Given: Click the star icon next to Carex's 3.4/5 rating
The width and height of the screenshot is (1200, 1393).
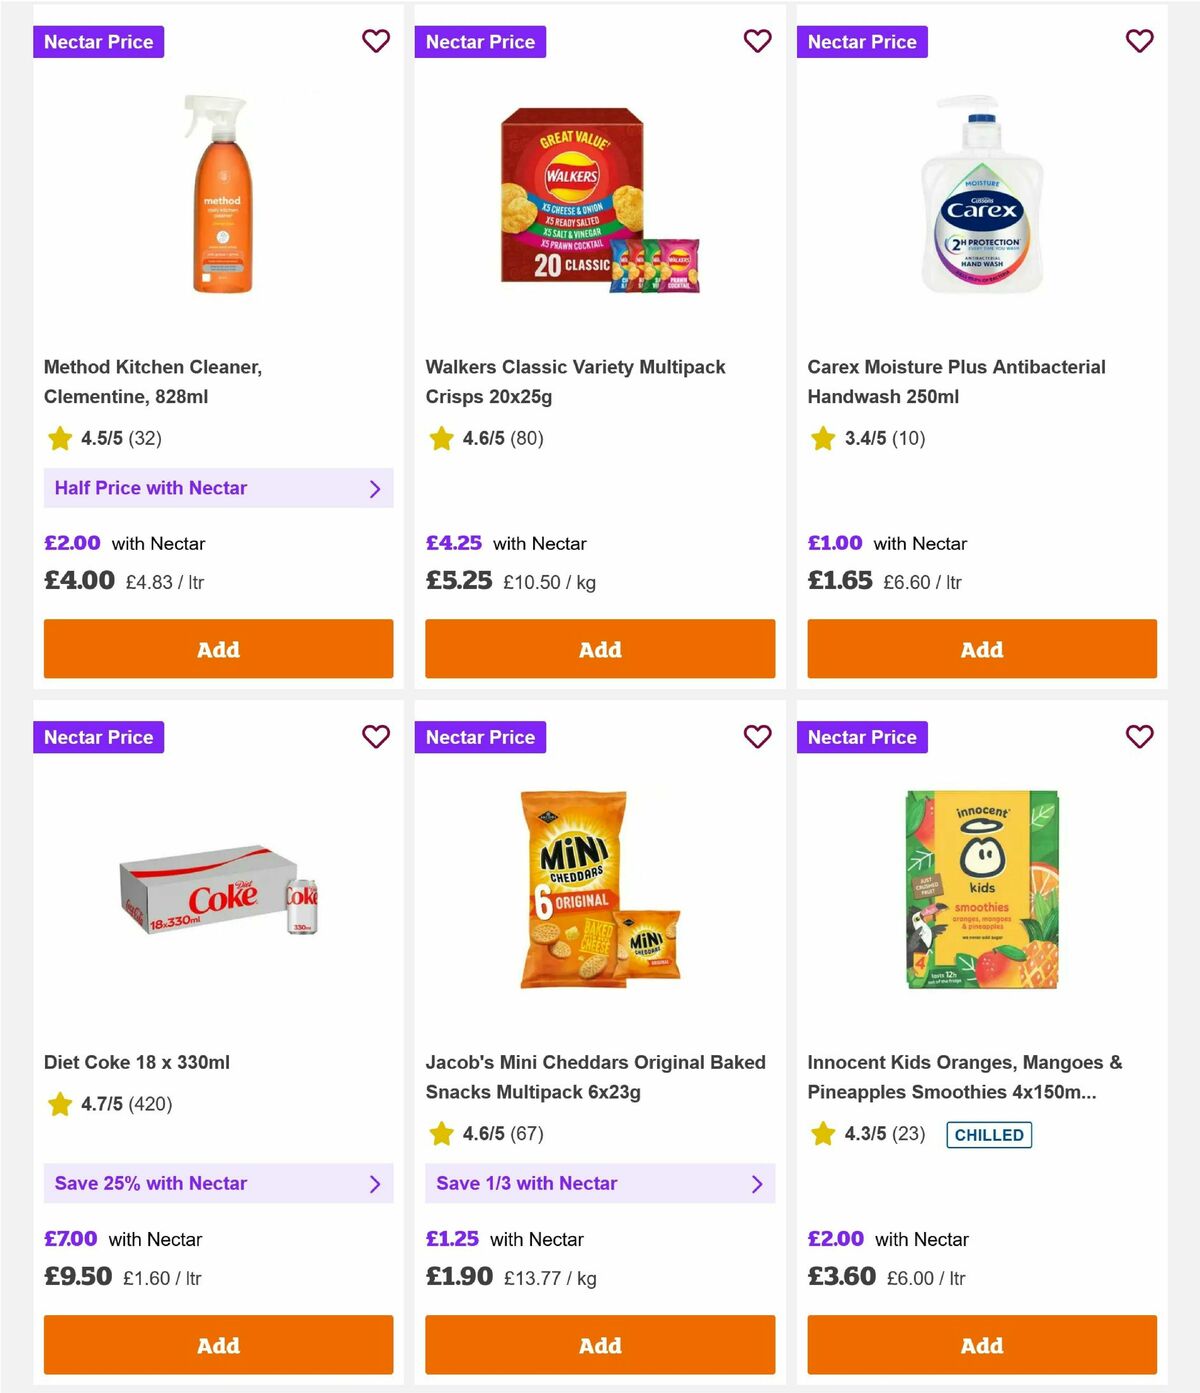Looking at the screenshot, I should click(822, 438).
